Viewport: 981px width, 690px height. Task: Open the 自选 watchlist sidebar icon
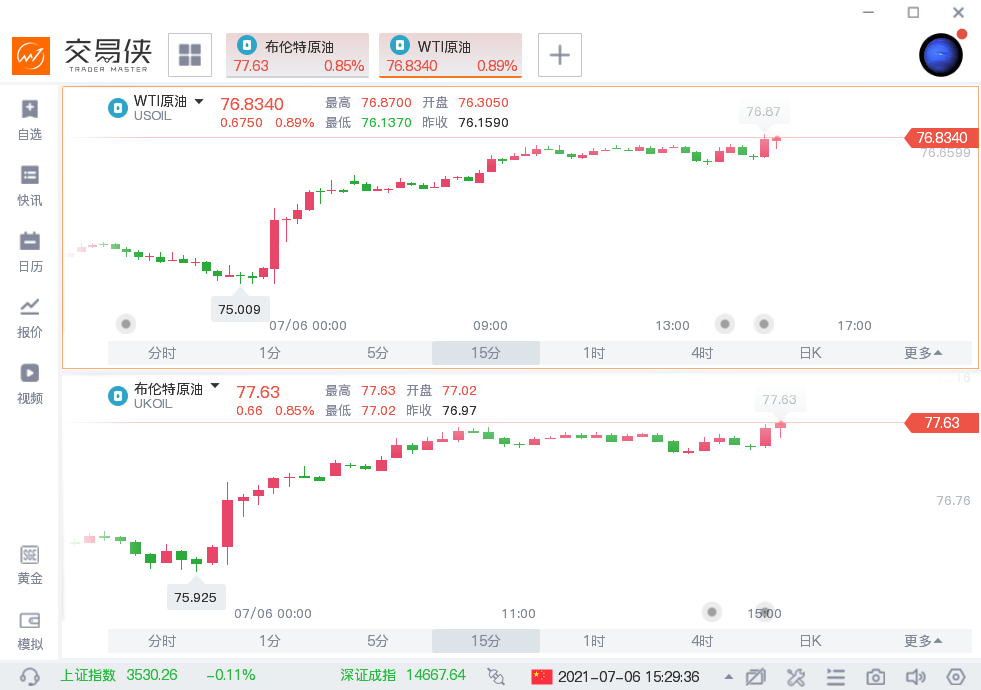pyautogui.click(x=29, y=119)
